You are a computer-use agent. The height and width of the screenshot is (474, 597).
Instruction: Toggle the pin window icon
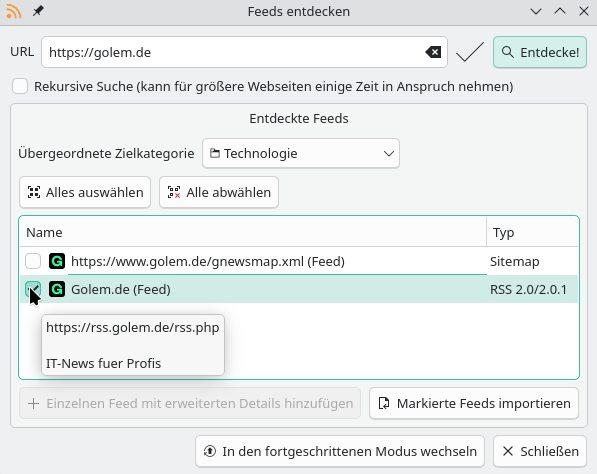tap(38, 11)
